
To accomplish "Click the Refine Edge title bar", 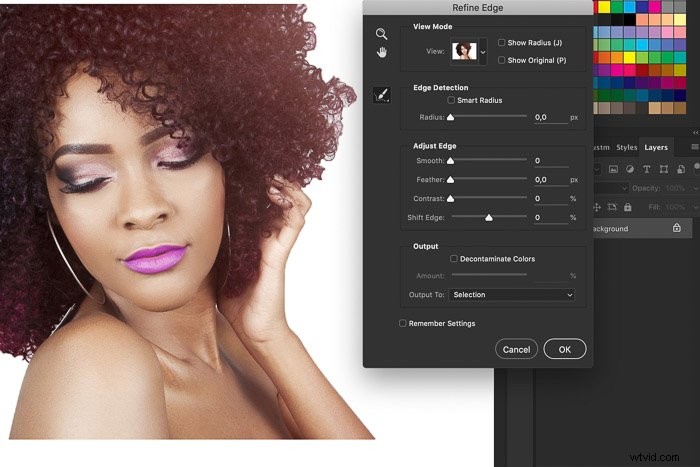I will pos(478,8).
